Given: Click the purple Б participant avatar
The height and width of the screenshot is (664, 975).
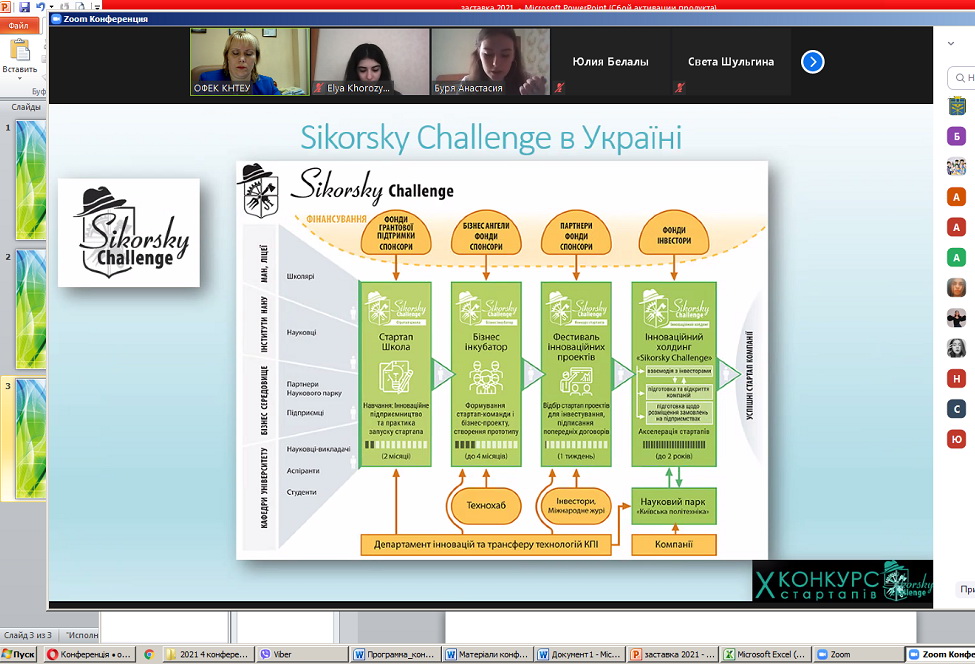Looking at the screenshot, I should pyautogui.click(x=956, y=136).
